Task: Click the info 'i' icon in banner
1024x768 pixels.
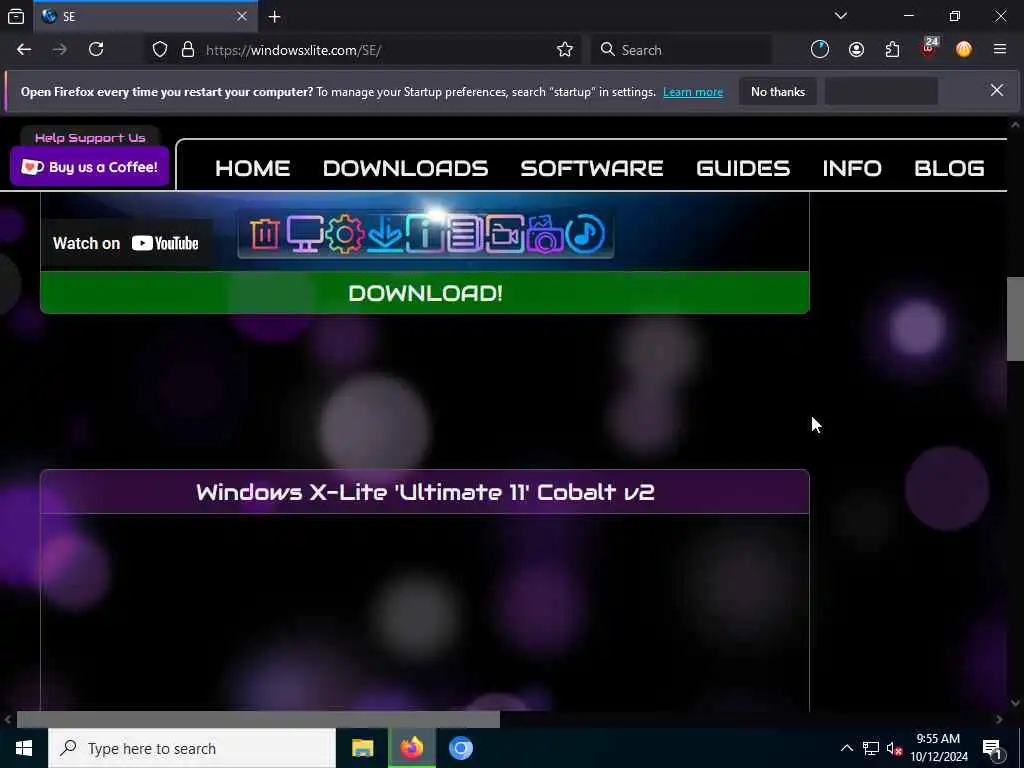Action: (424, 234)
